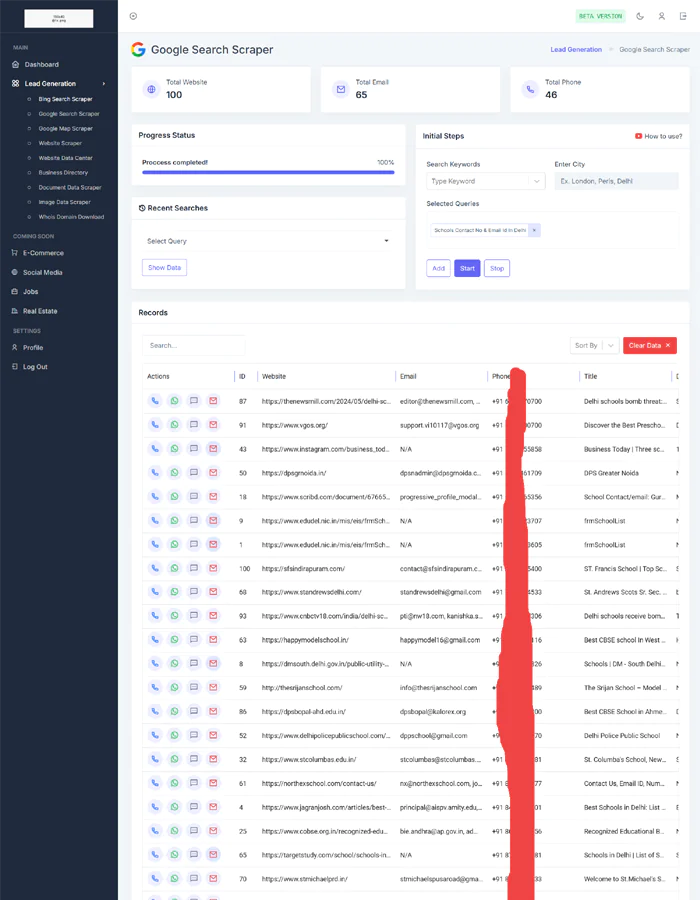Open How to use? video link
The width and height of the screenshot is (700, 900).
[x=659, y=136]
